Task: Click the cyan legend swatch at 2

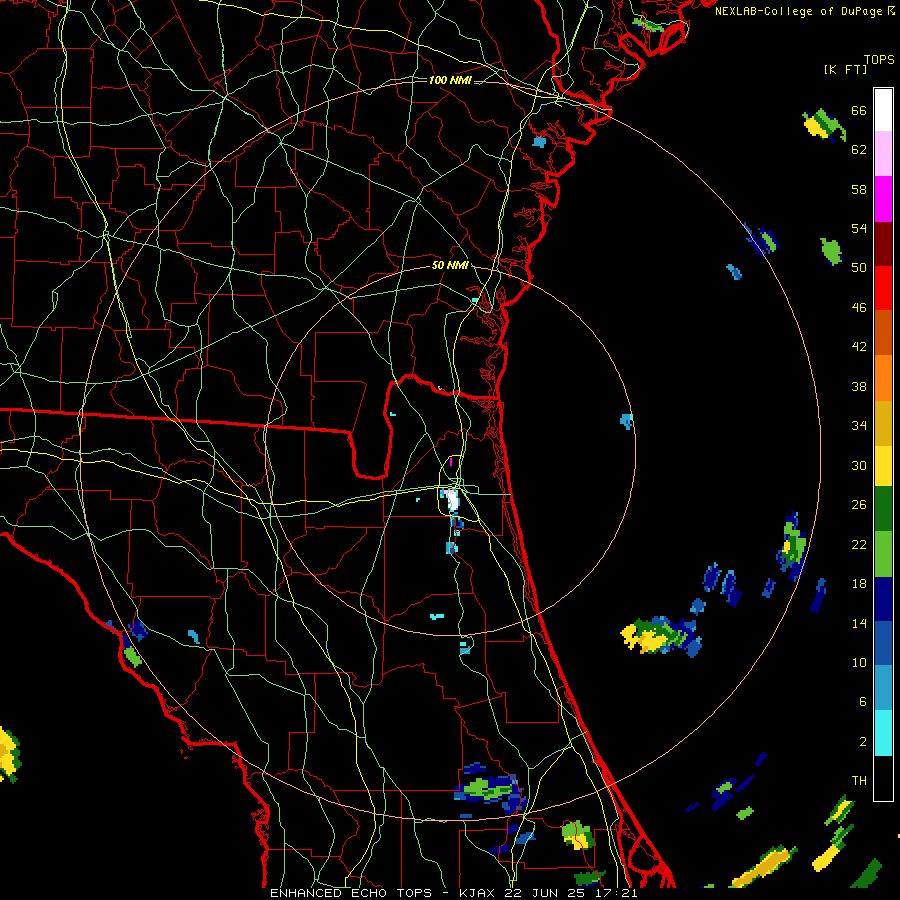Action: 883,733
